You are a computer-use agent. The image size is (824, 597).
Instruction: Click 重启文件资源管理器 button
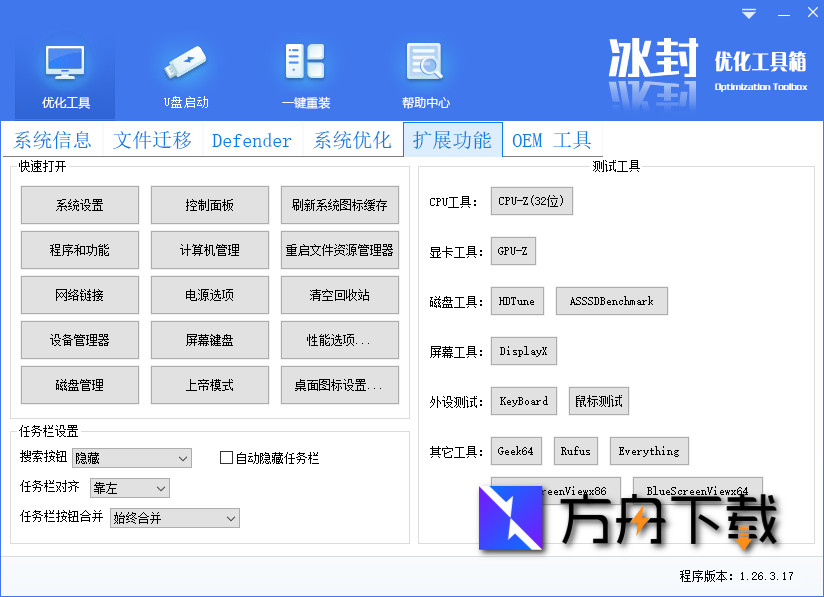pyautogui.click(x=340, y=250)
